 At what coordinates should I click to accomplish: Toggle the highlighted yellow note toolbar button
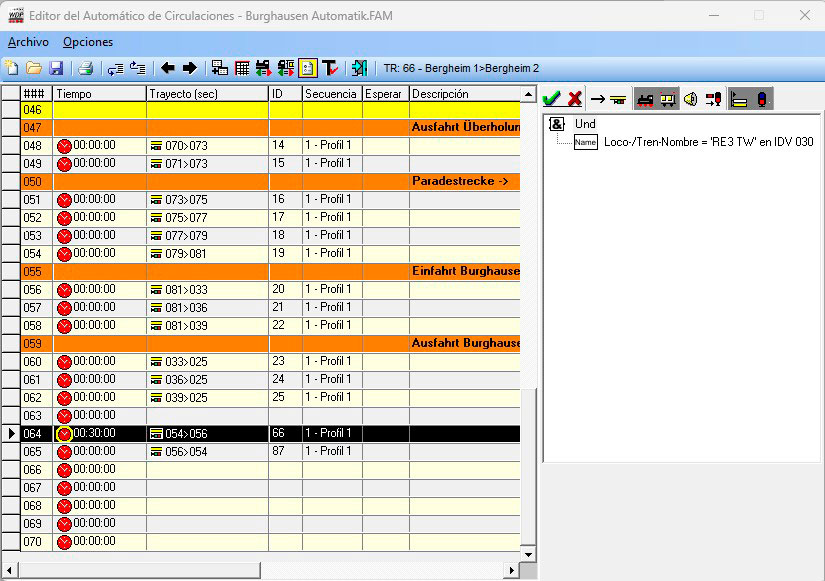pyautogui.click(x=308, y=69)
